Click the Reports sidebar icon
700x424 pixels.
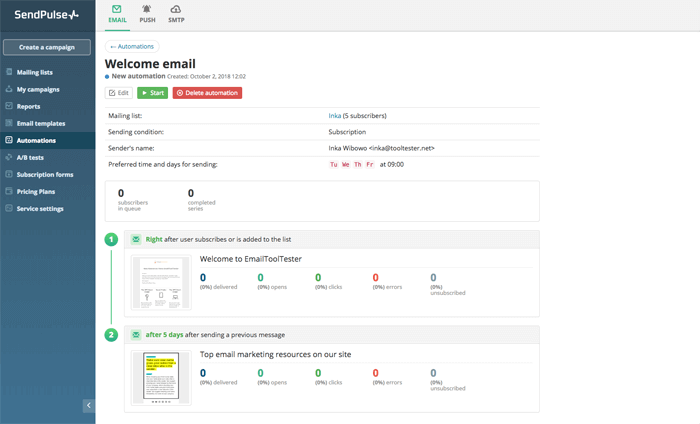(9, 106)
